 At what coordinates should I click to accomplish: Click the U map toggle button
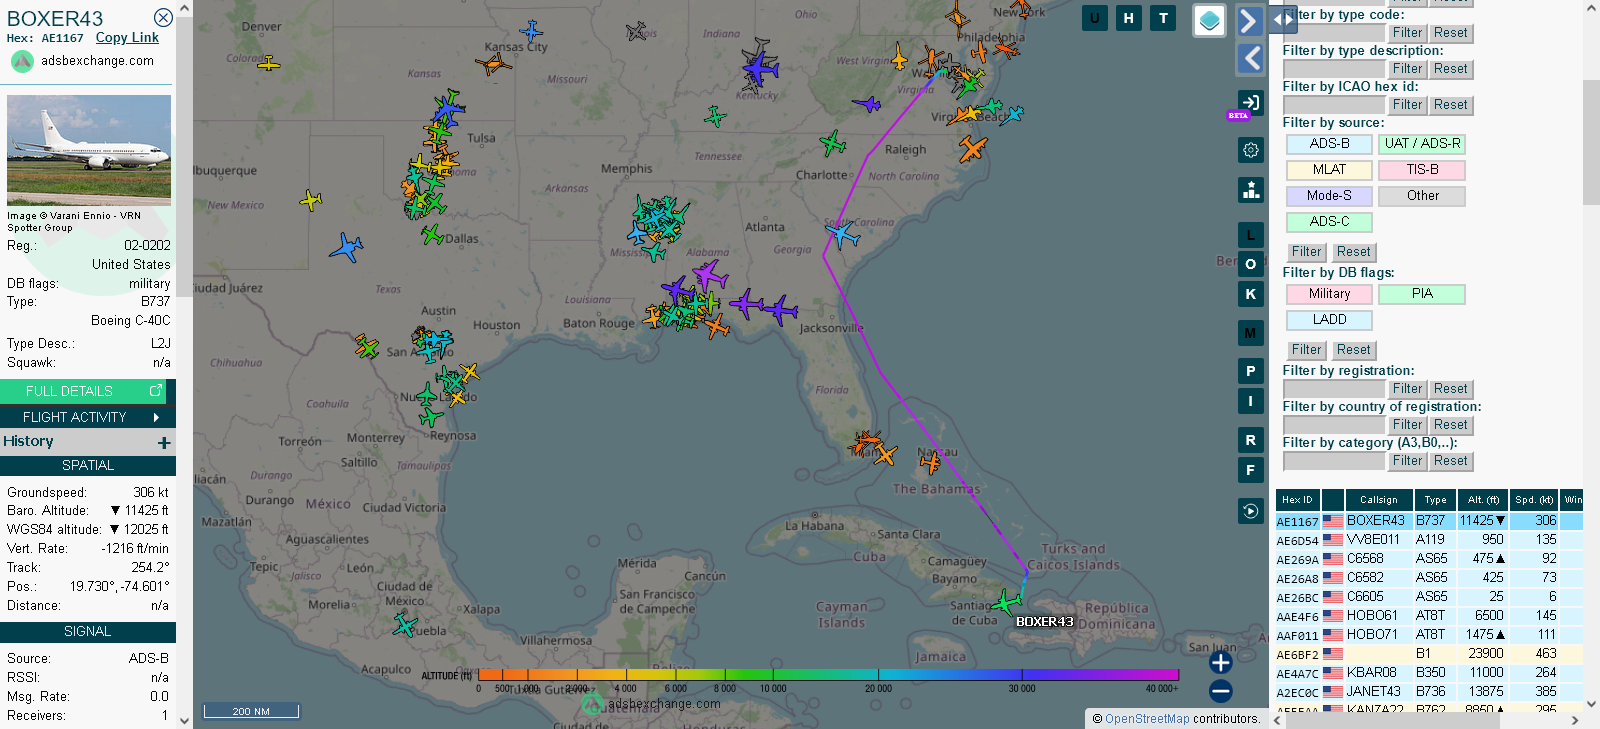click(1095, 18)
